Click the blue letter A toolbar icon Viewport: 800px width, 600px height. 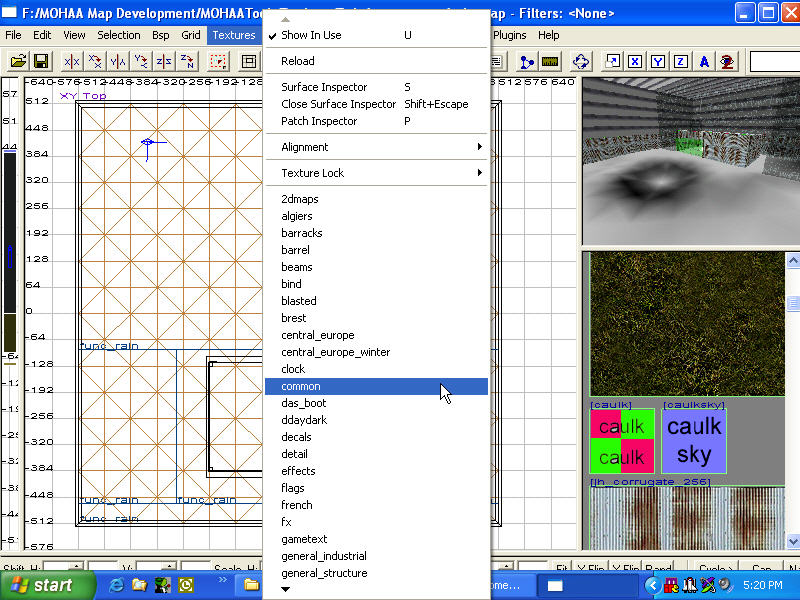(x=705, y=61)
